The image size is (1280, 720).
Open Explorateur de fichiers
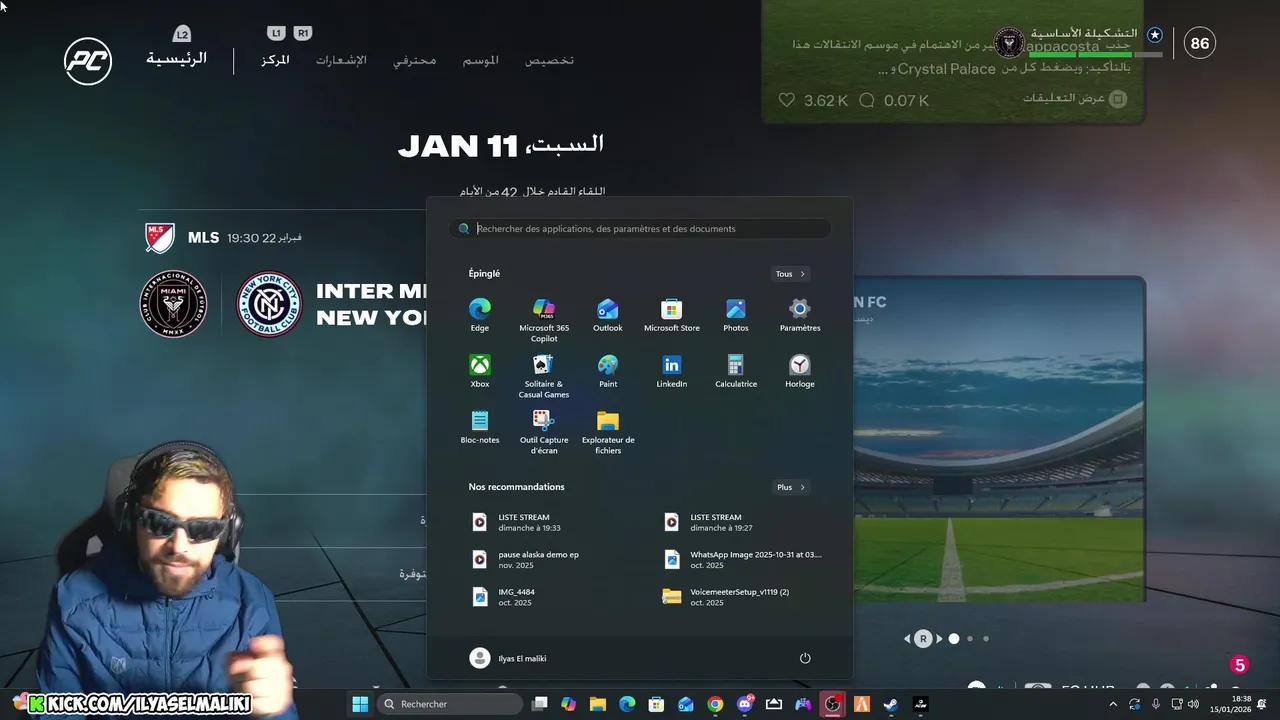tap(608, 432)
